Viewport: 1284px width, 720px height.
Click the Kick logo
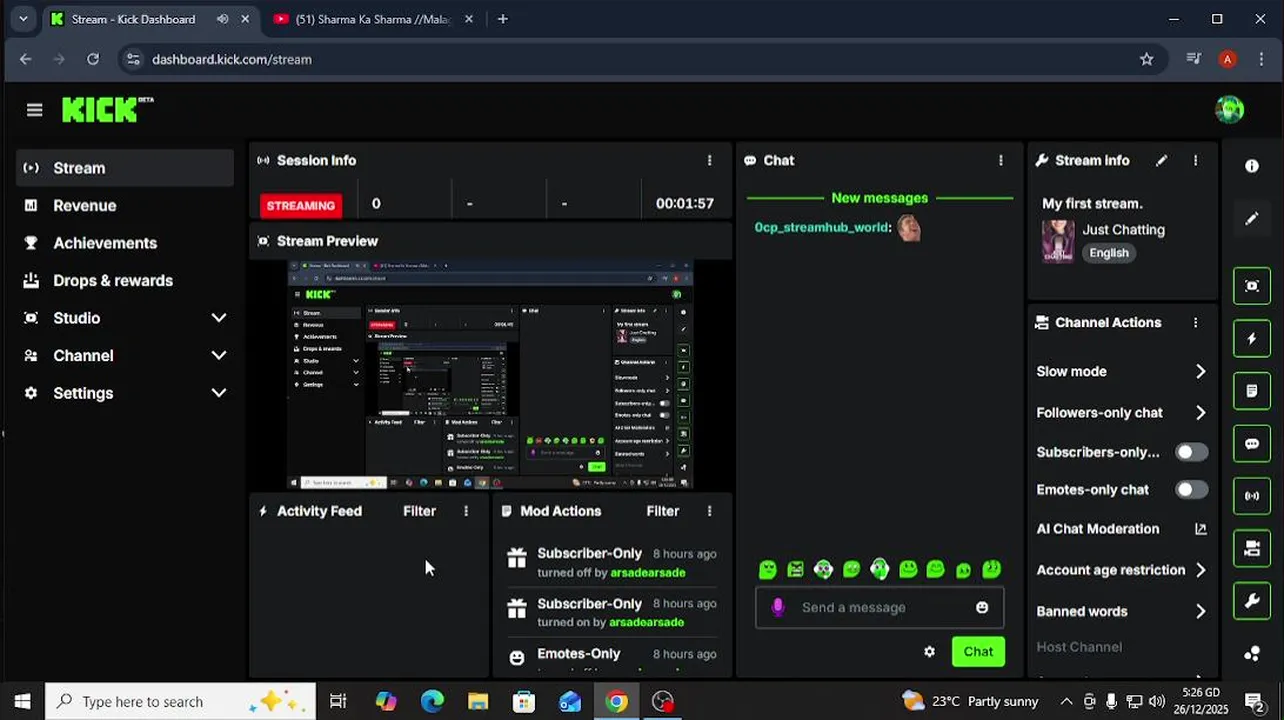tap(107, 109)
